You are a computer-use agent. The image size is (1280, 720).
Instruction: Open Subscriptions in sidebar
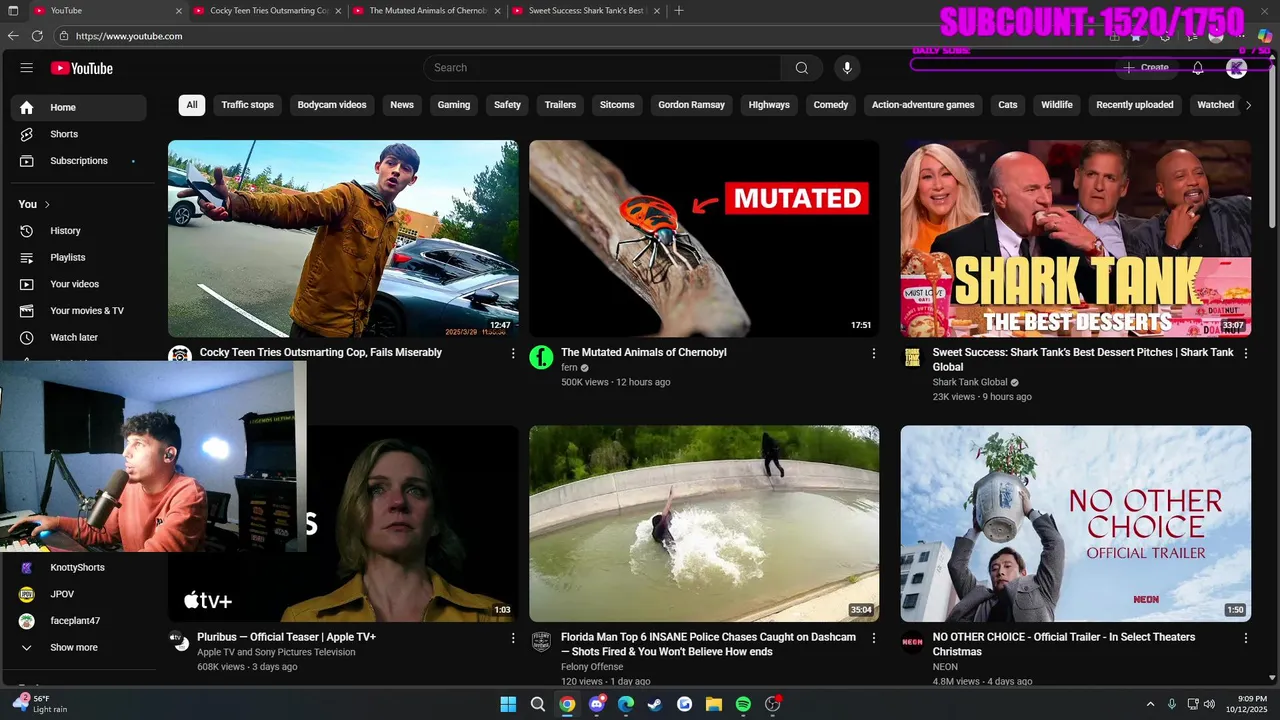pos(79,161)
